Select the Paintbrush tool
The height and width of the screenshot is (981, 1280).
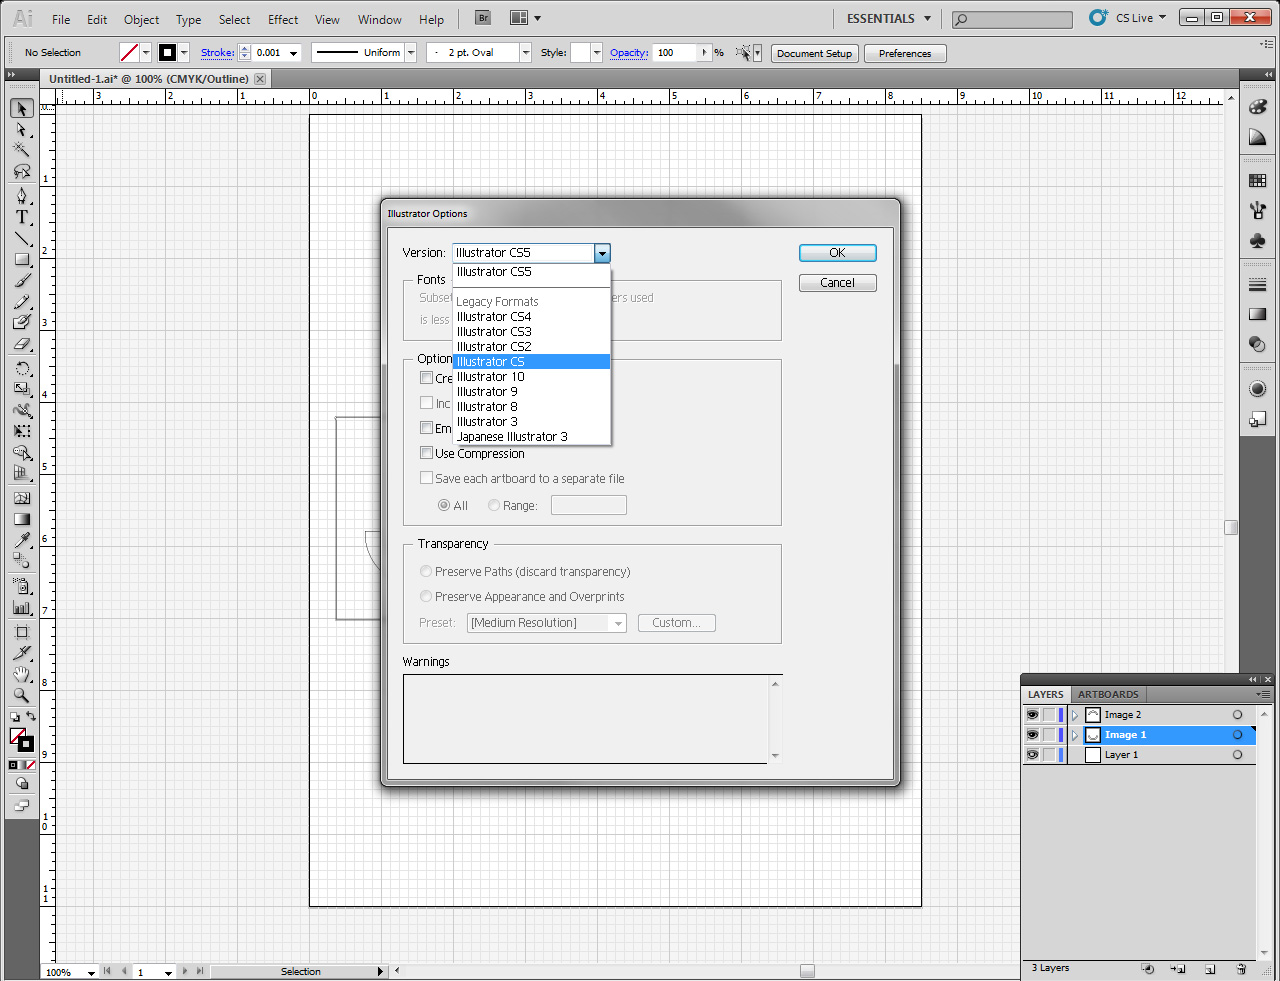tap(22, 280)
